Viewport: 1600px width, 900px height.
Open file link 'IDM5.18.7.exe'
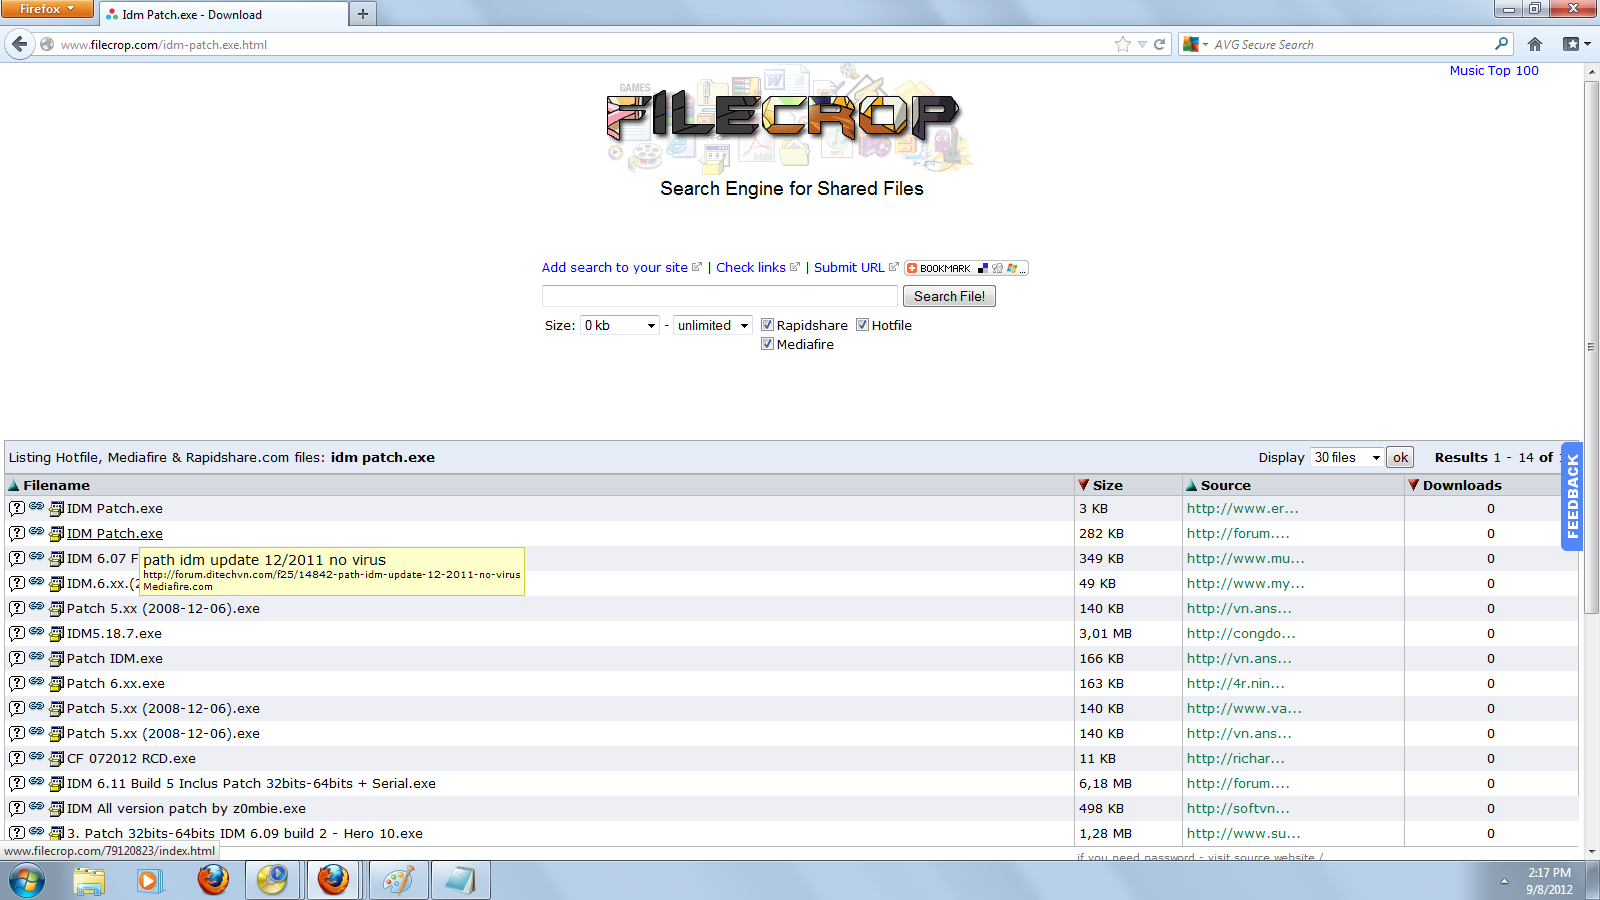(x=114, y=633)
